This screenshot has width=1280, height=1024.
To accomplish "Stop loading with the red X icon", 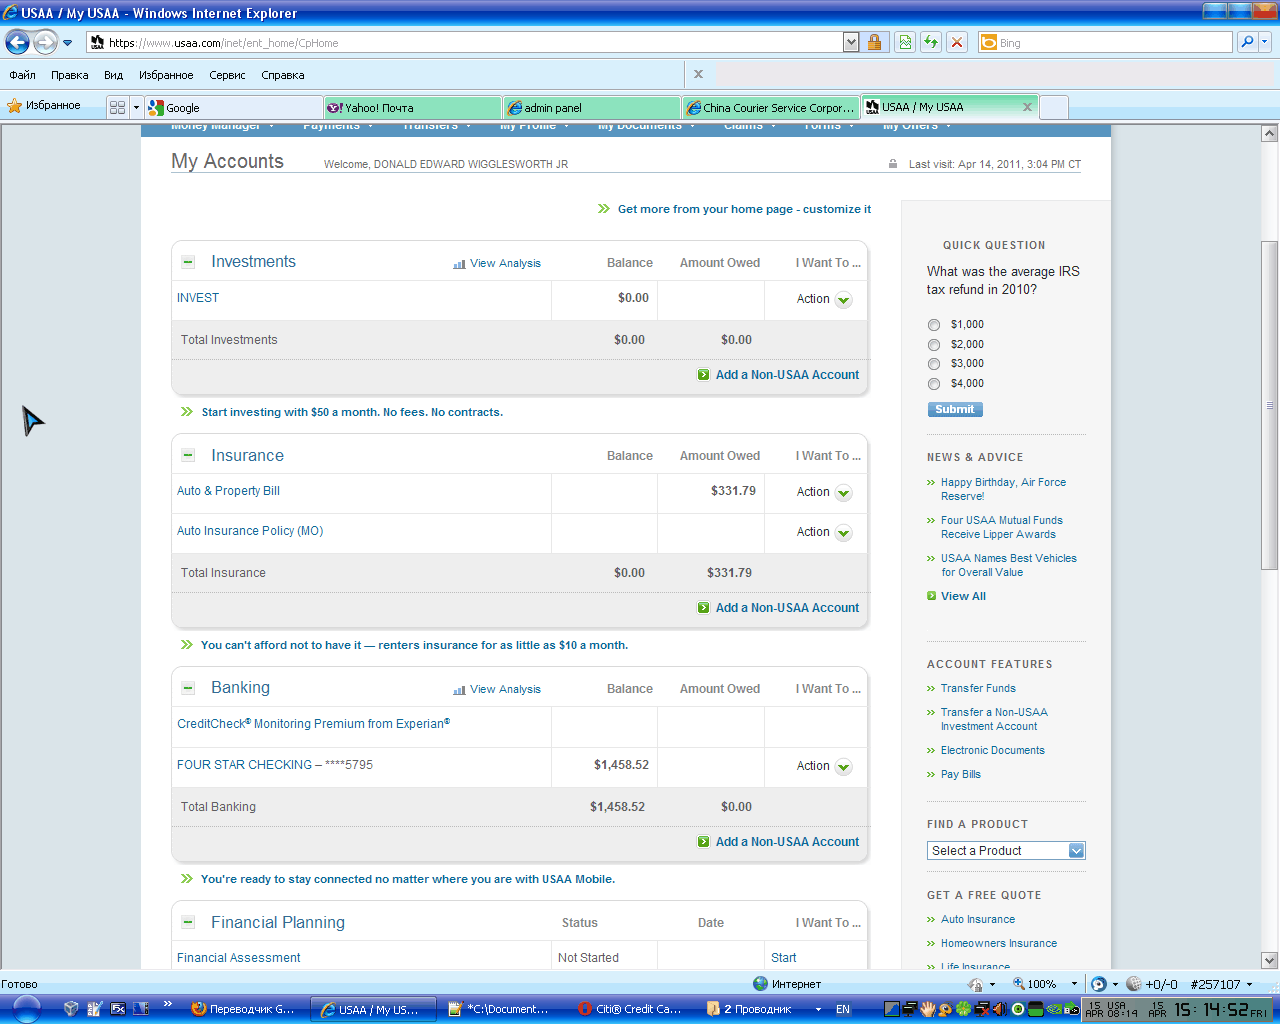I will click(957, 42).
